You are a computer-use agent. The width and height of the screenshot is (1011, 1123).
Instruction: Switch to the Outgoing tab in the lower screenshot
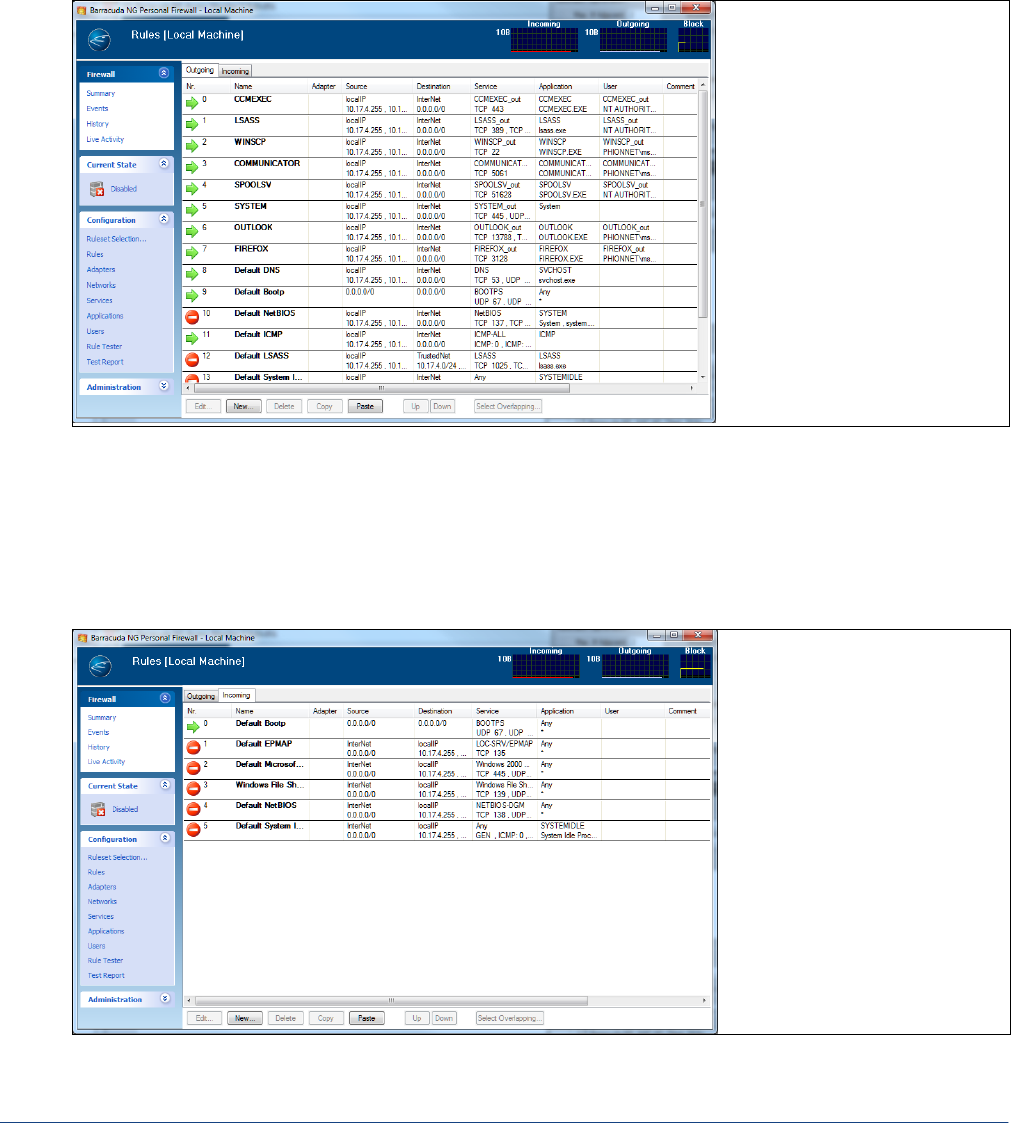pyautogui.click(x=201, y=696)
